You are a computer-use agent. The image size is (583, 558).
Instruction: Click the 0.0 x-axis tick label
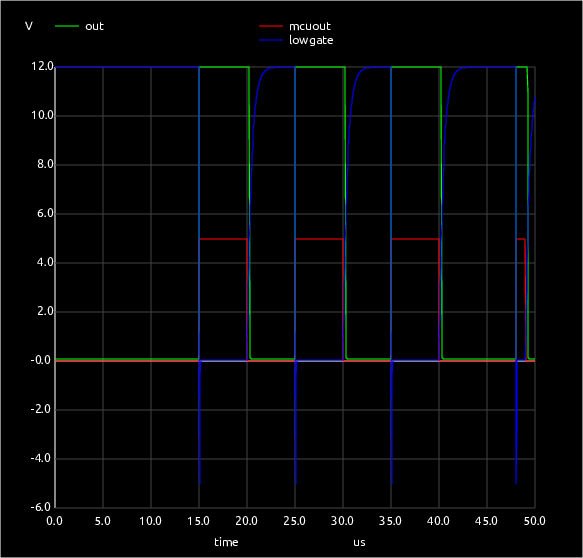coord(54,521)
